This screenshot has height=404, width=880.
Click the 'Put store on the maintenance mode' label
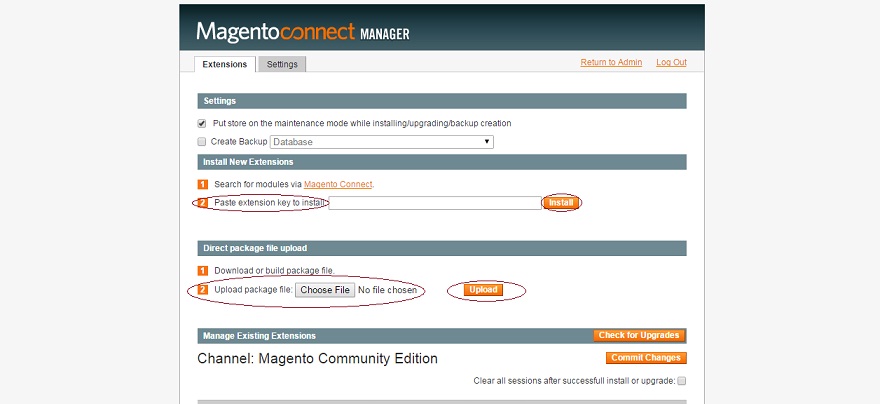click(362, 123)
